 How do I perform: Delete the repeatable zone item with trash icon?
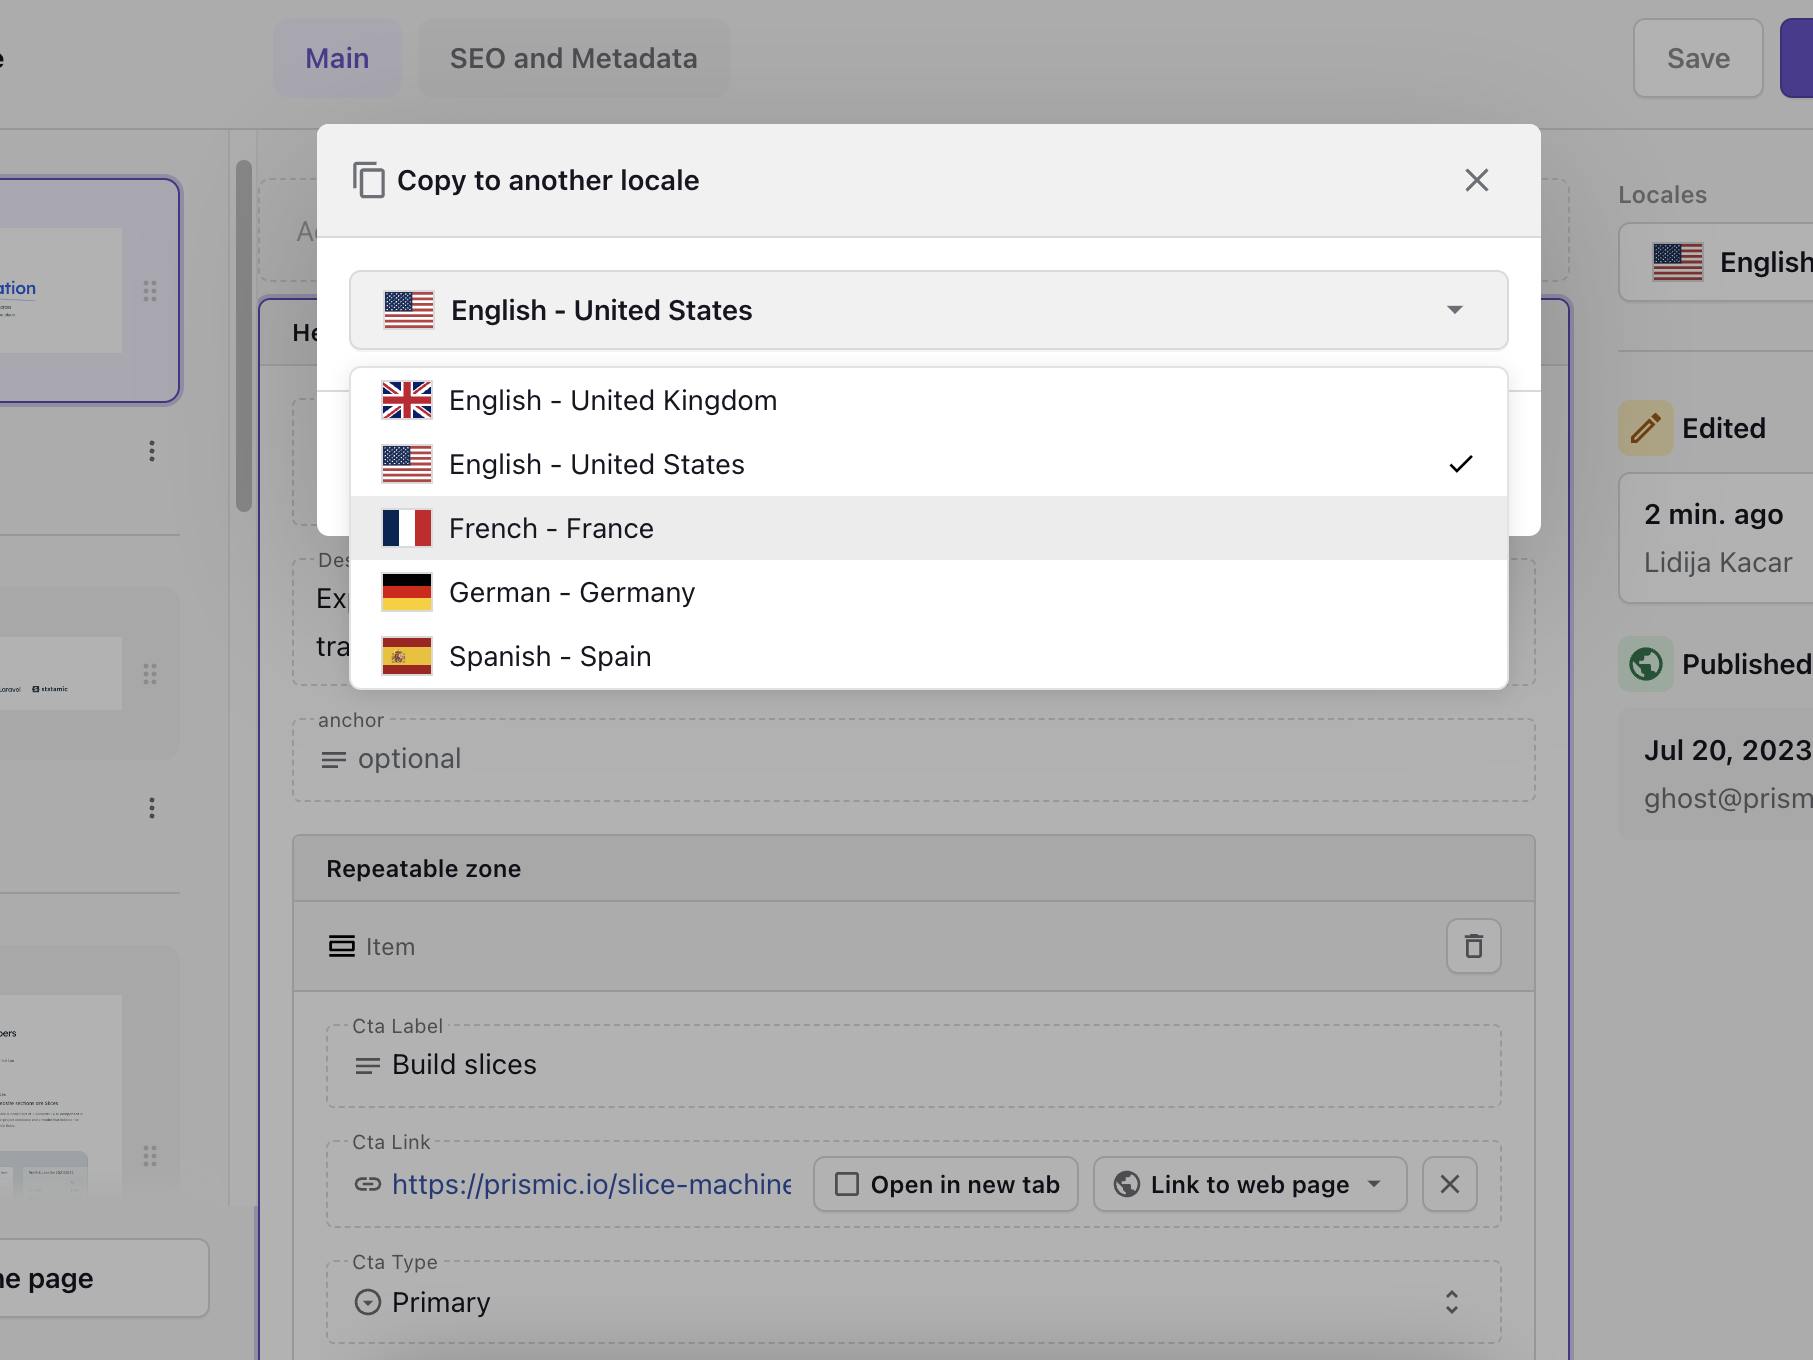1473,946
